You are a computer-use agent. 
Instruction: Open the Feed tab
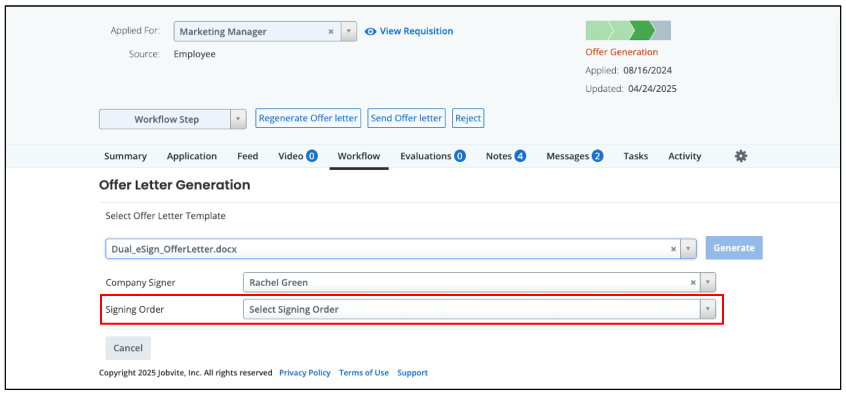tap(248, 156)
